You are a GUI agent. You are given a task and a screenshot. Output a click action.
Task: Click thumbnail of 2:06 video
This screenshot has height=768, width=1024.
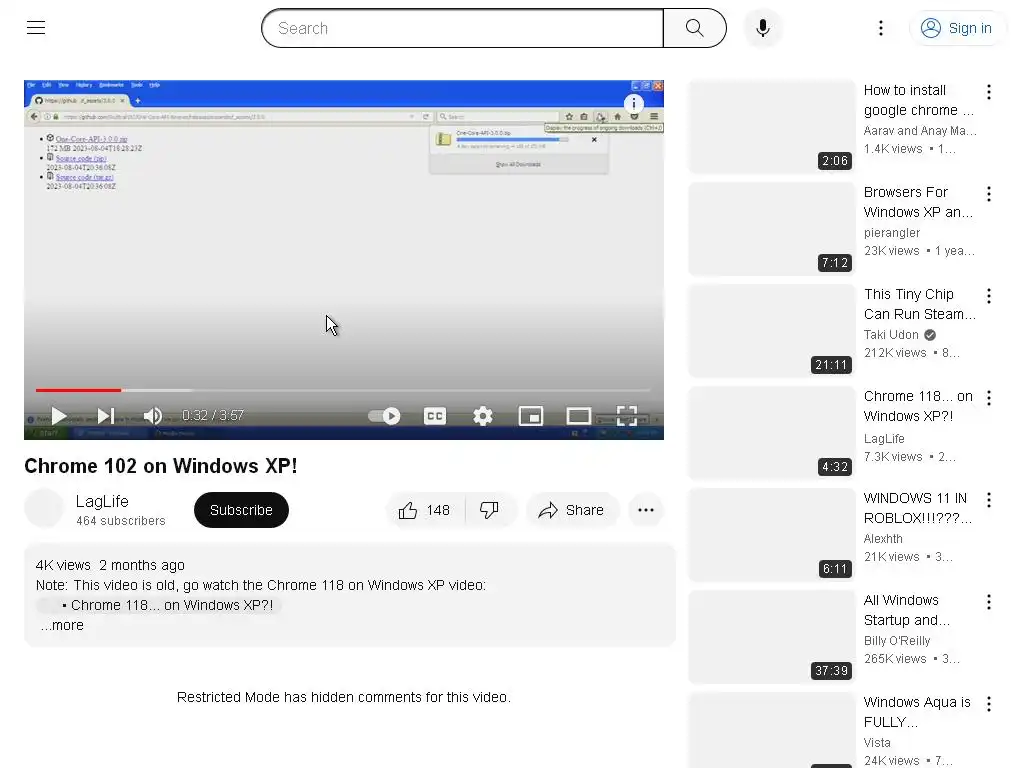(x=772, y=127)
